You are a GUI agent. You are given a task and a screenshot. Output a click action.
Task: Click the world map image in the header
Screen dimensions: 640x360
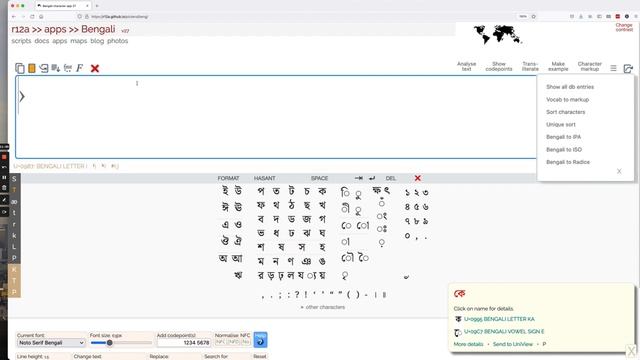[x=497, y=34]
